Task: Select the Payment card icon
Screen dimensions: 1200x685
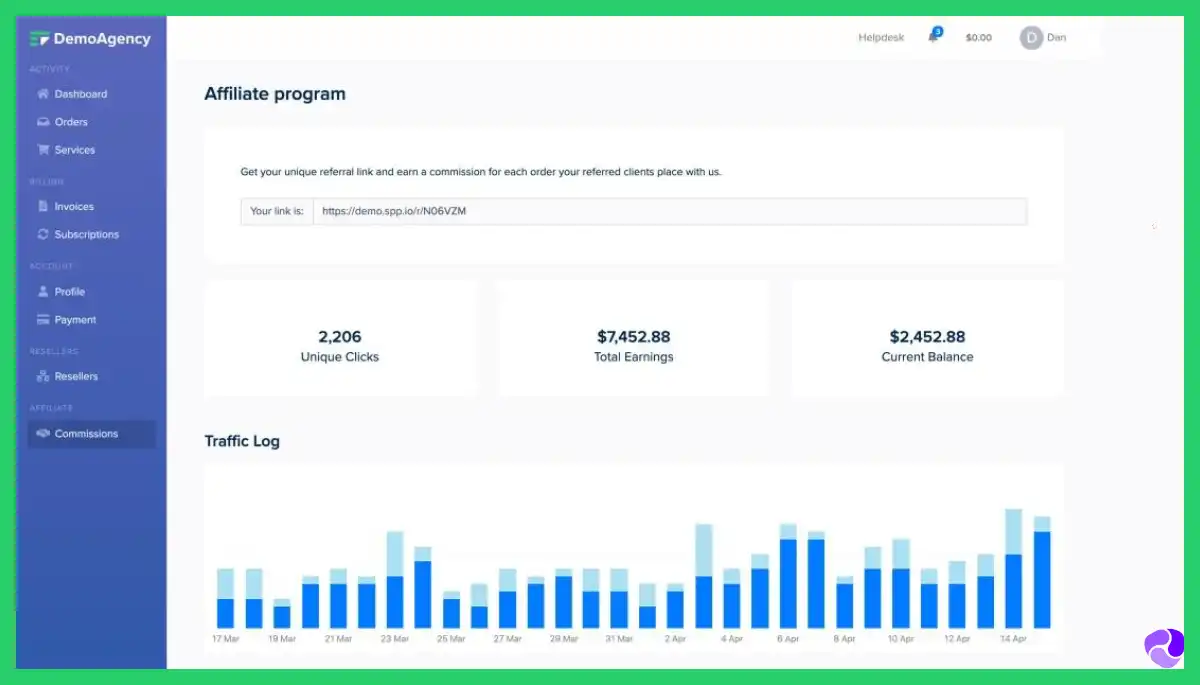Action: (42, 319)
